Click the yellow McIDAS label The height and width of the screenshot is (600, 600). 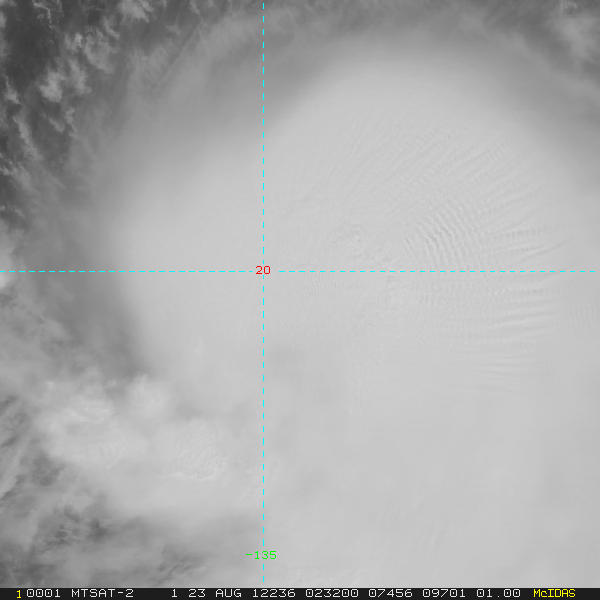point(554,593)
